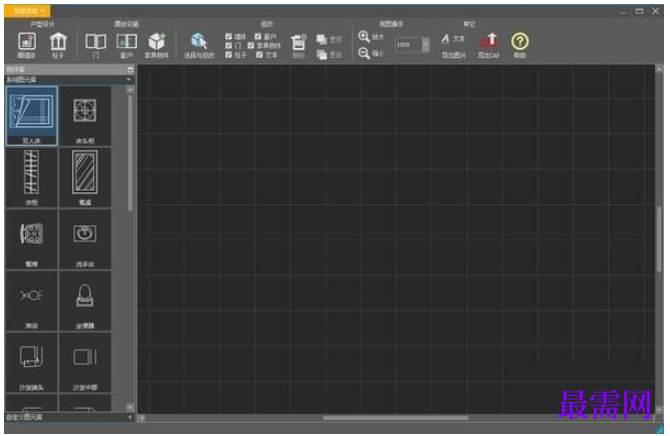Viewport: 670px width, 436px height.
Task: Toggle the furniture object checkbox
Action: [251, 46]
